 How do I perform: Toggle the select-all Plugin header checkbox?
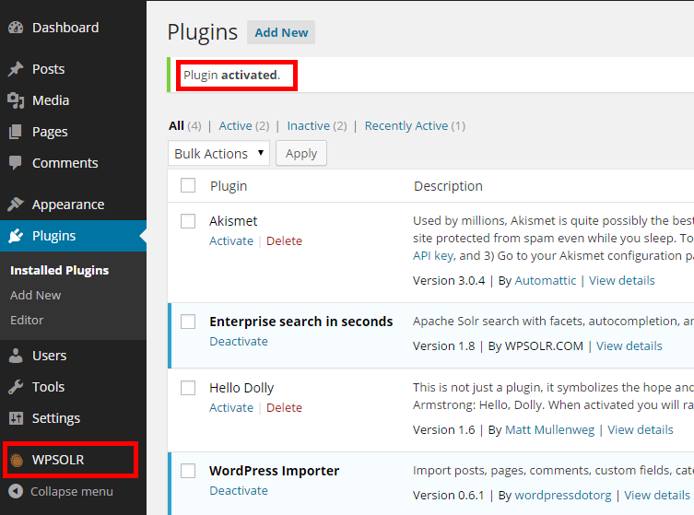point(188,186)
